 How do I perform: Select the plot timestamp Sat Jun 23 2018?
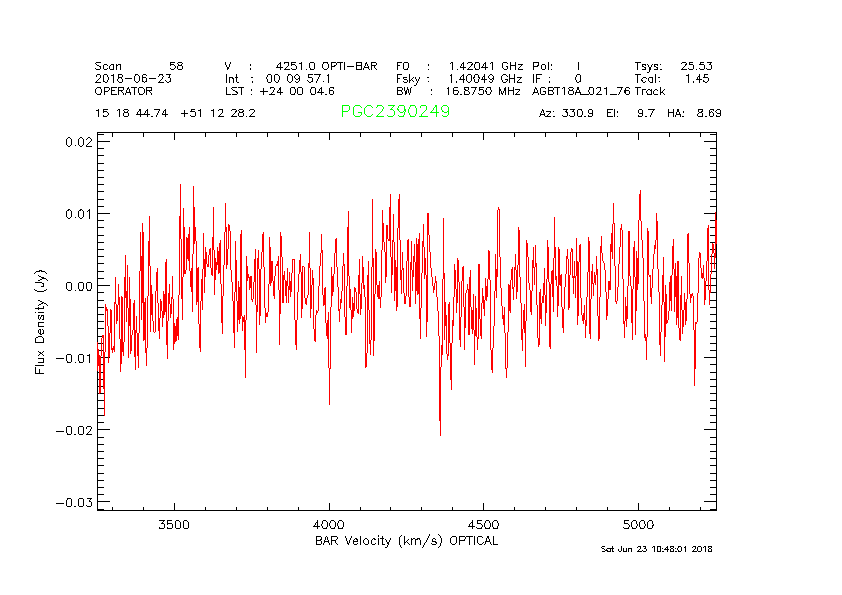(x=656, y=549)
